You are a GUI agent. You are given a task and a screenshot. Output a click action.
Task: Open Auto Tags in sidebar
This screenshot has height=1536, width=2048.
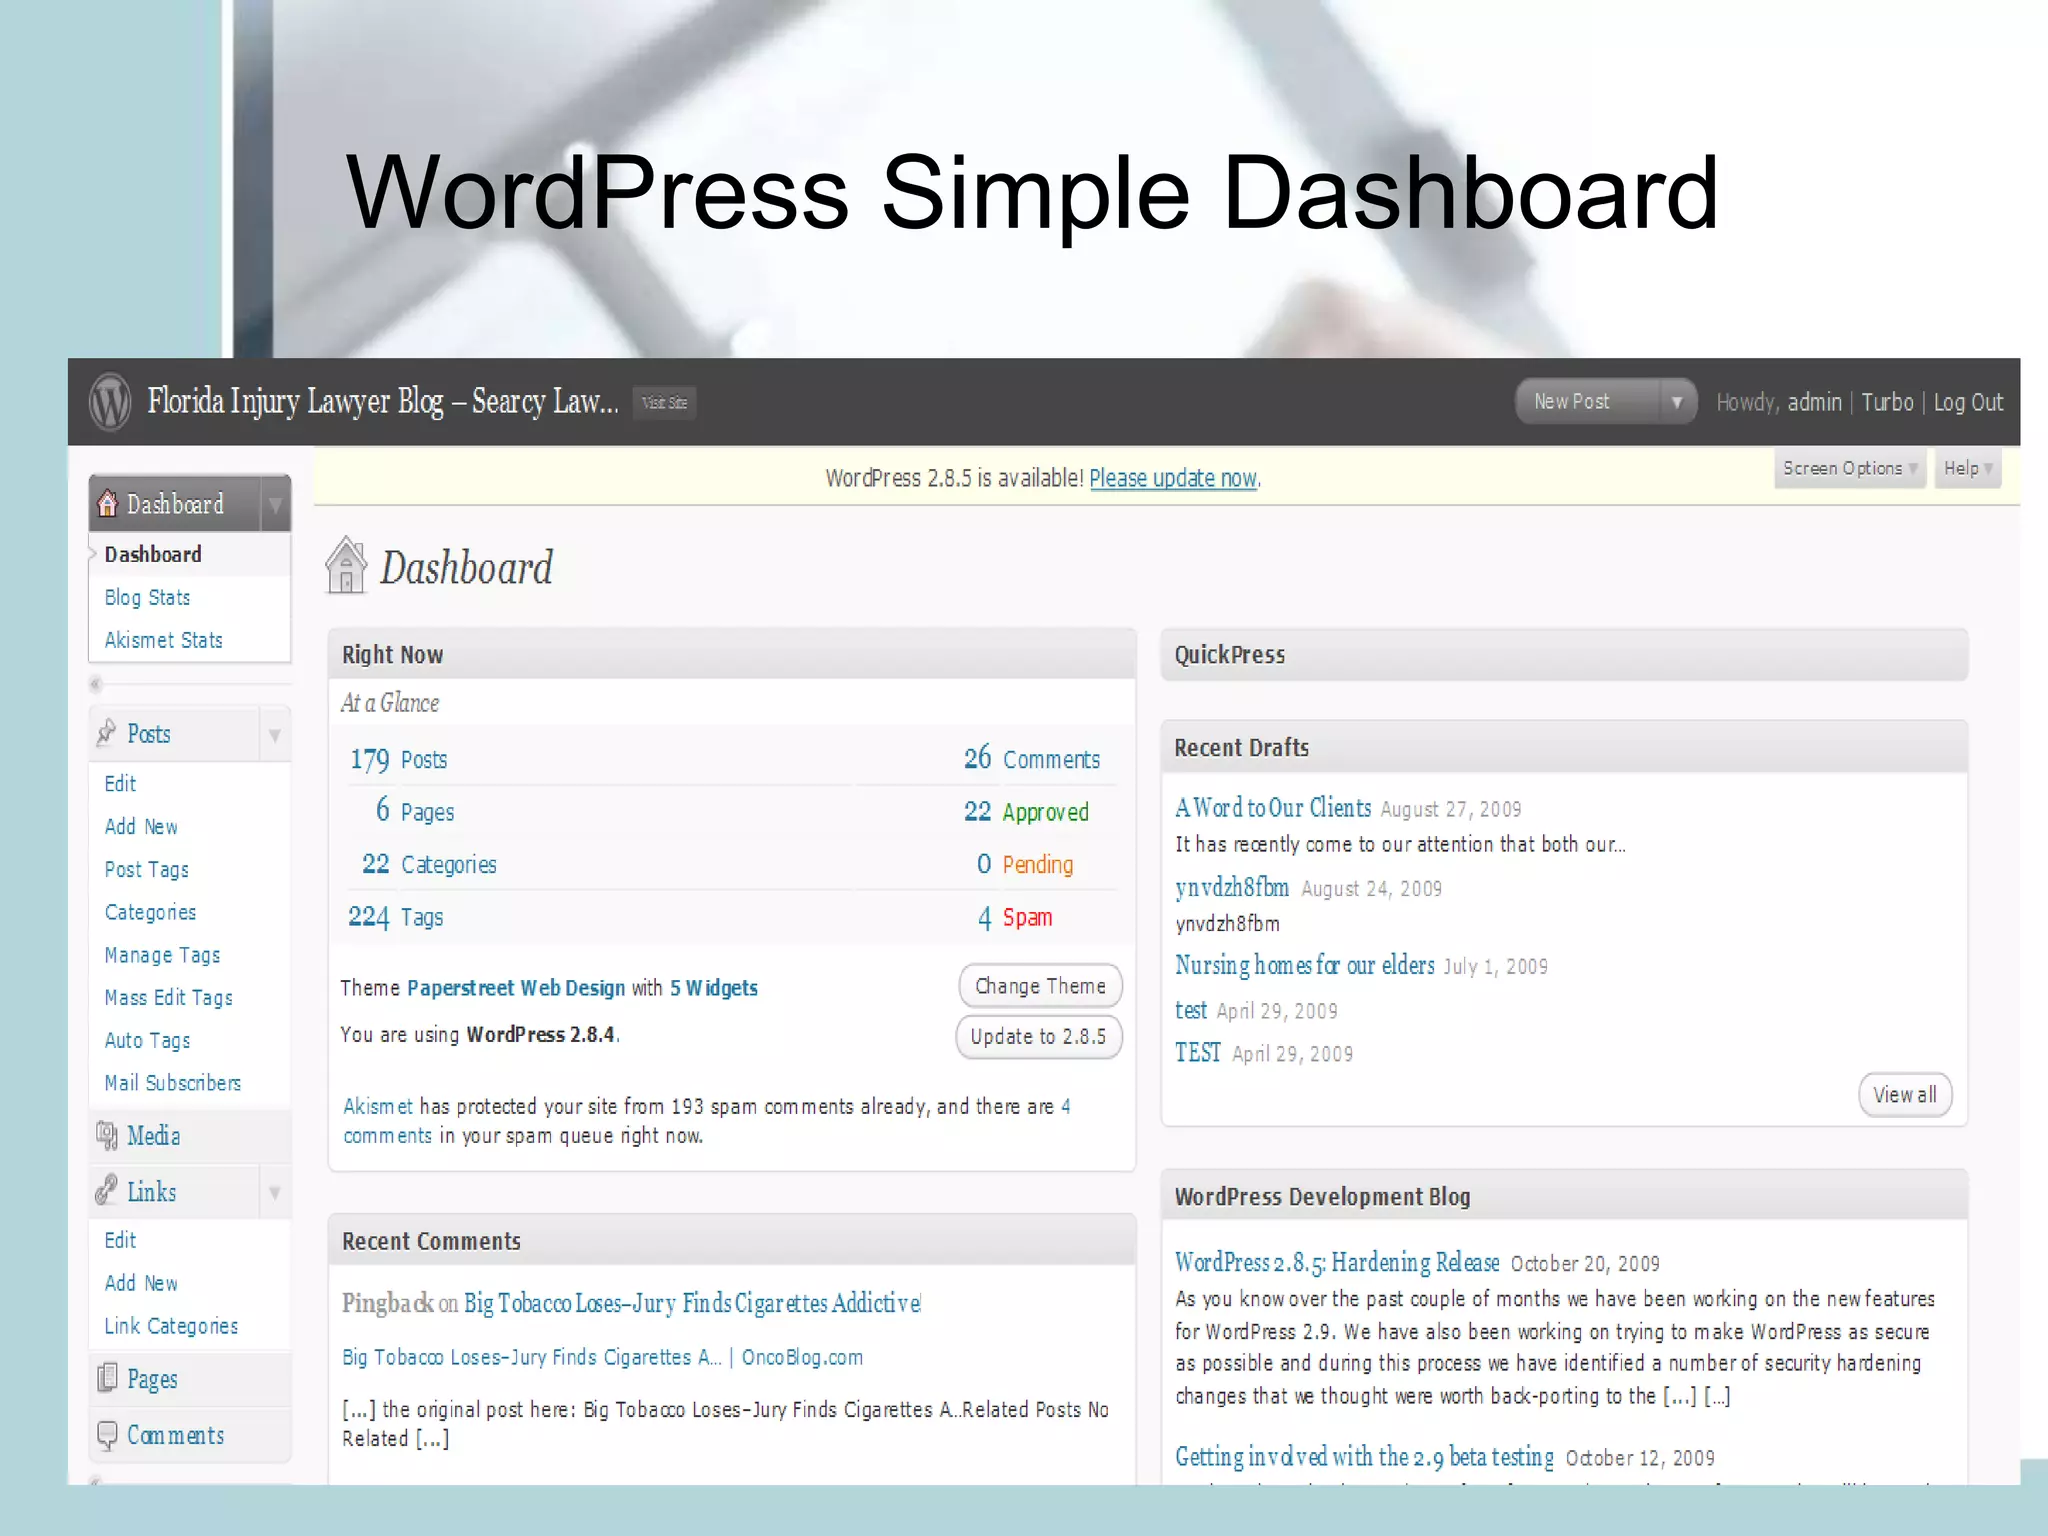point(147,1040)
